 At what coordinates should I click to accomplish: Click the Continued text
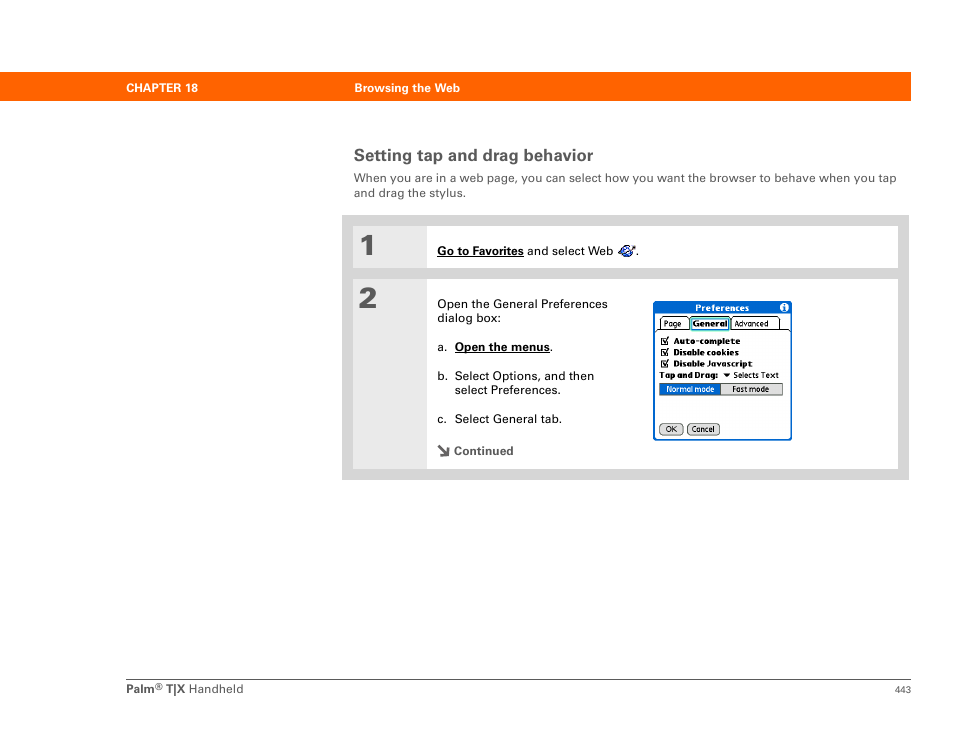(x=484, y=451)
